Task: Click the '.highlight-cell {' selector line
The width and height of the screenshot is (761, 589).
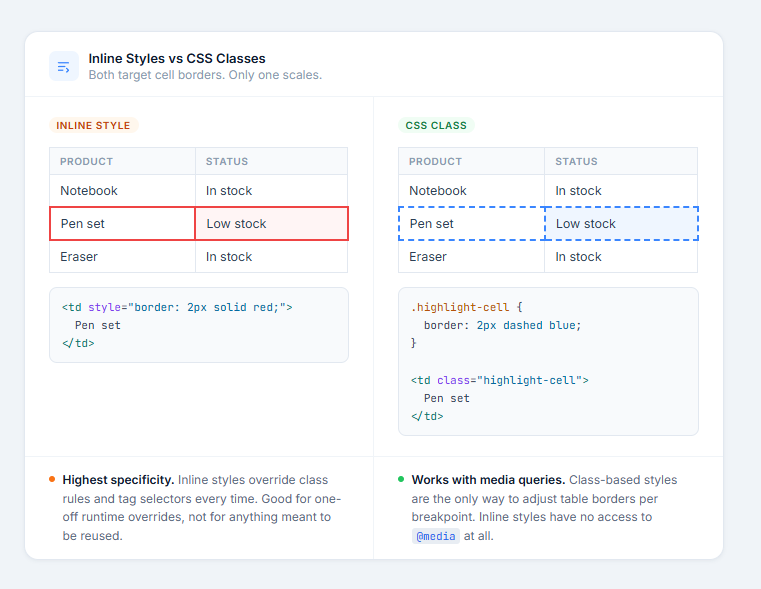Action: click(466, 307)
